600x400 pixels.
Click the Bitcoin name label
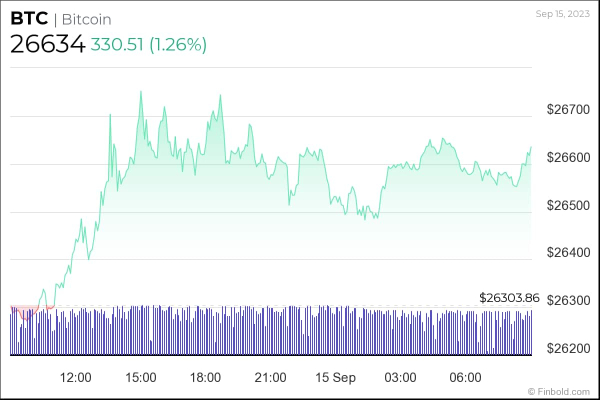(84, 19)
